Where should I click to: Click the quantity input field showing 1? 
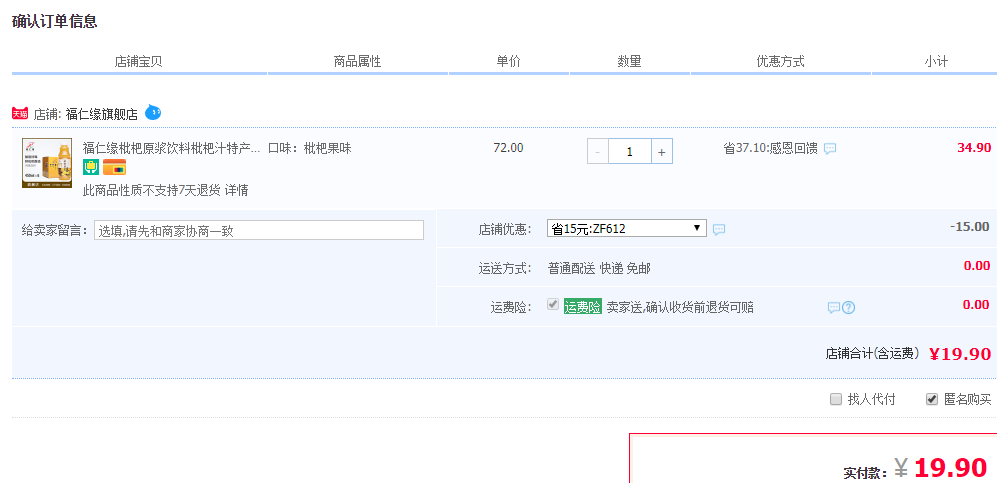click(629, 152)
